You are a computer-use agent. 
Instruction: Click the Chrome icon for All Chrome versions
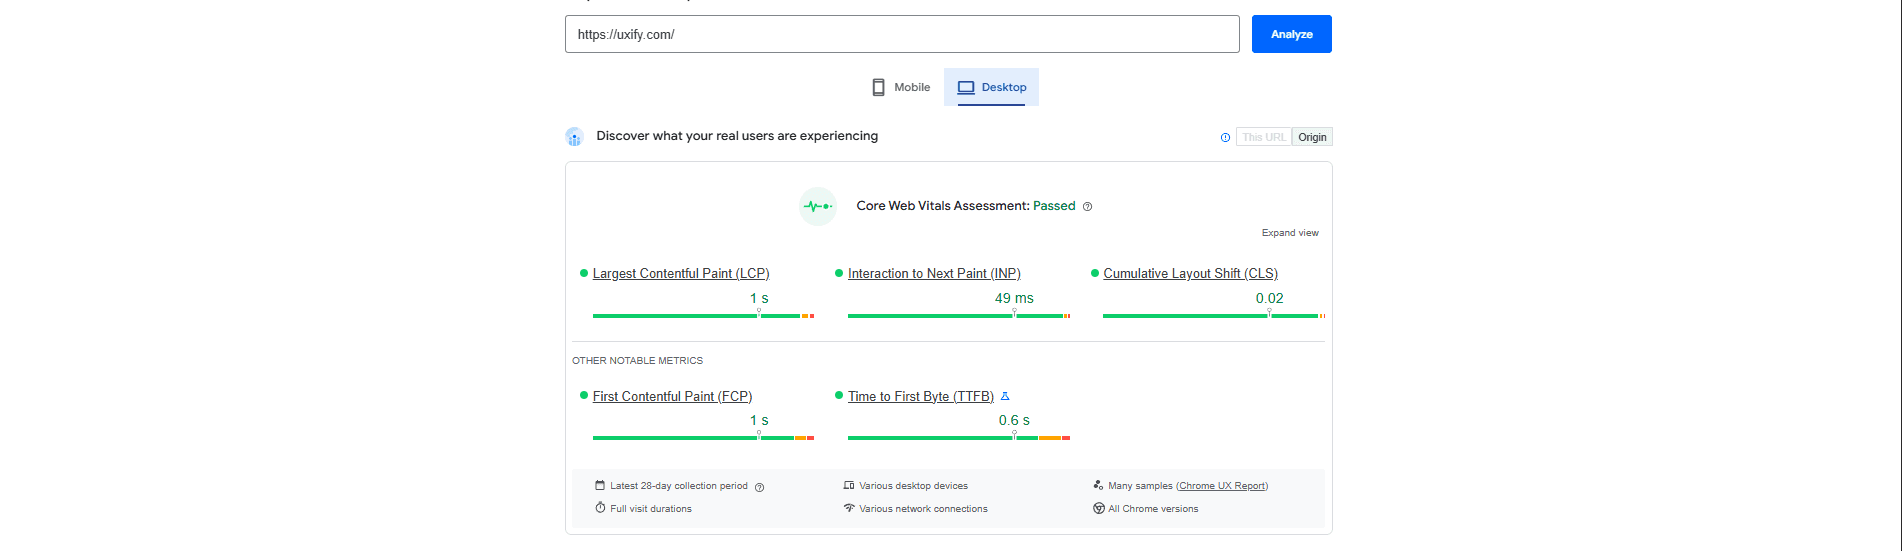pyautogui.click(x=1098, y=508)
